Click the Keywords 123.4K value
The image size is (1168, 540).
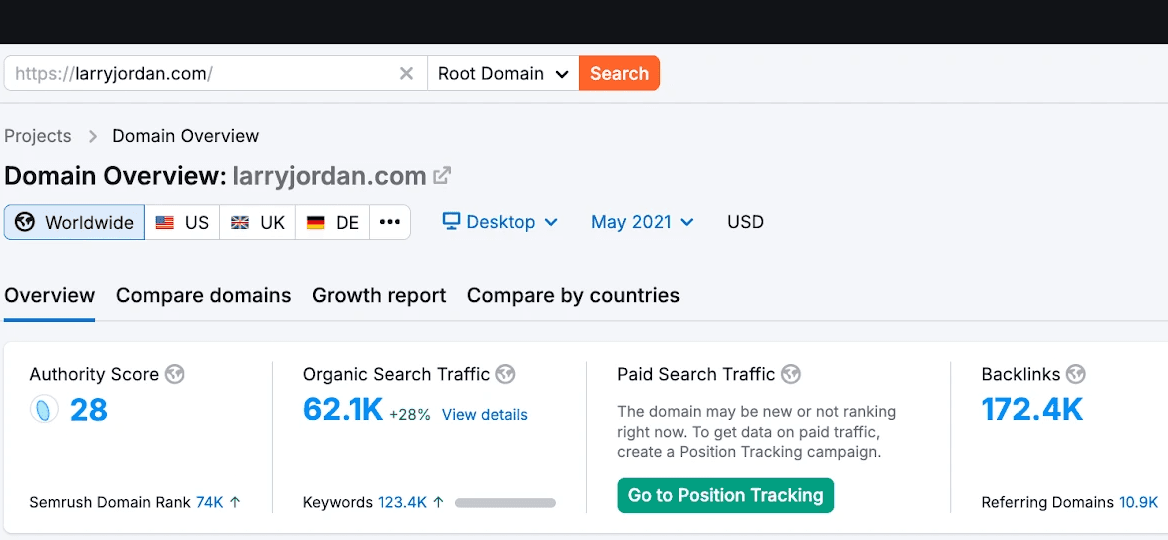tap(402, 502)
